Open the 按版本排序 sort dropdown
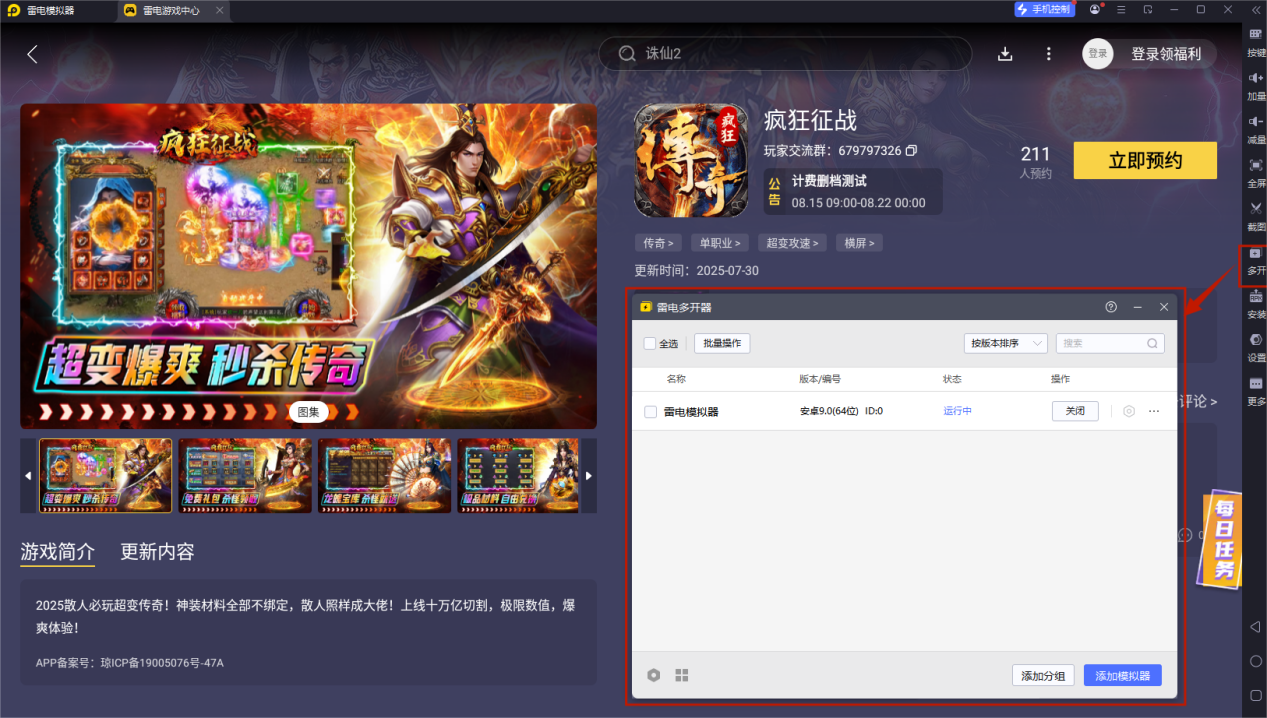 tap(1006, 343)
